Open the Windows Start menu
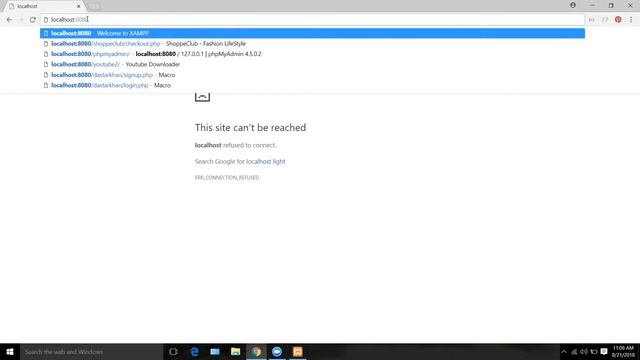This screenshot has width=640, height=360. 10,352
